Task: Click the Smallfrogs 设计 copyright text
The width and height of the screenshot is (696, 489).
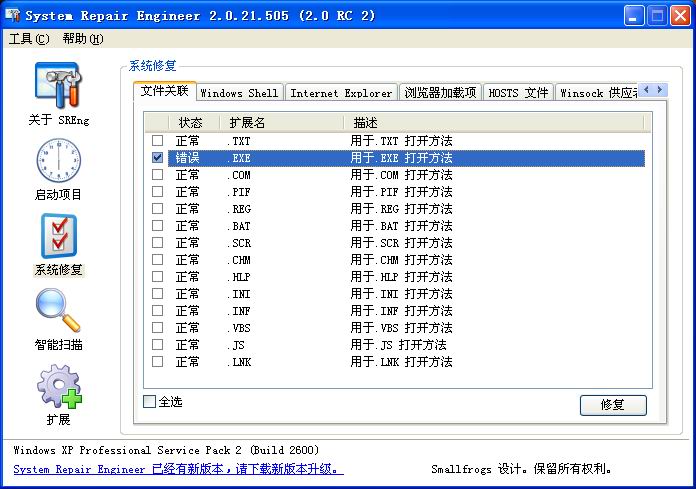Action: (x=522, y=469)
